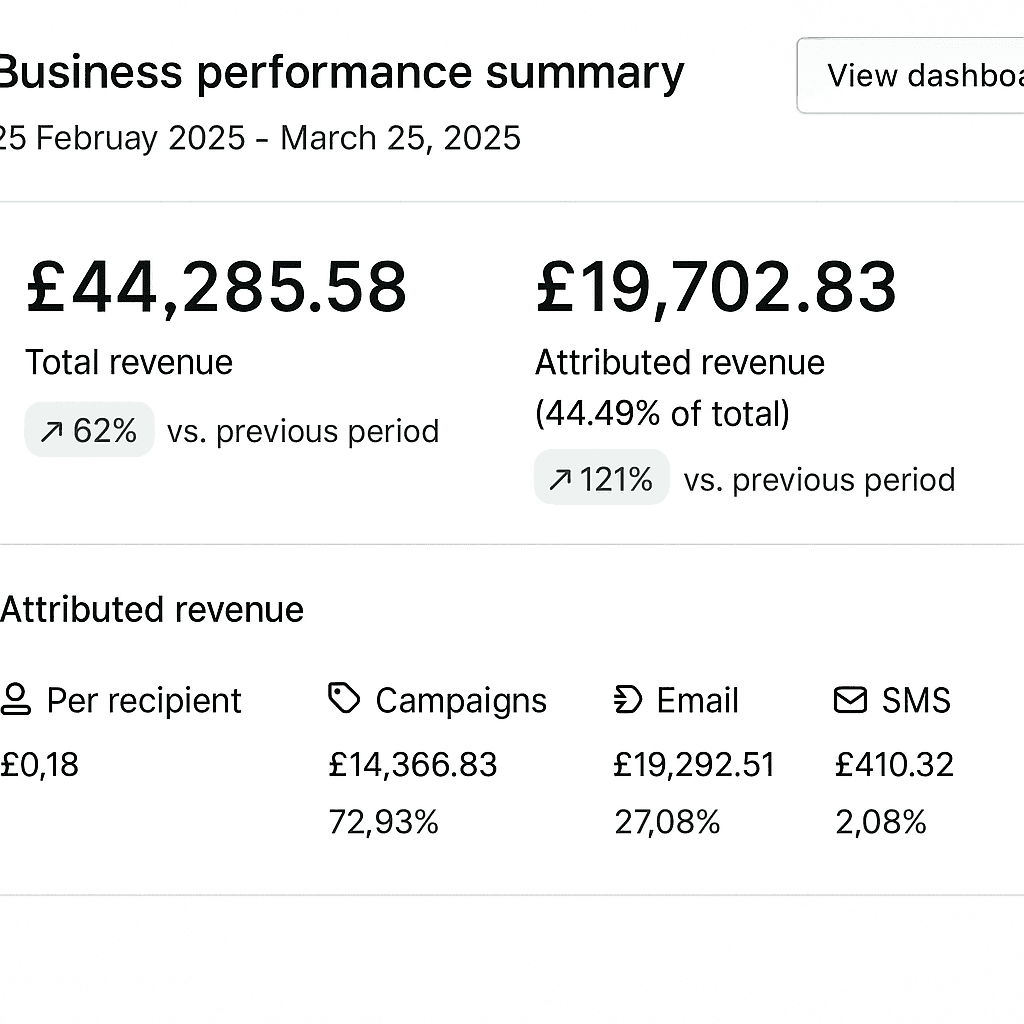Click the £44,285.58 total revenue figure

[x=217, y=287]
